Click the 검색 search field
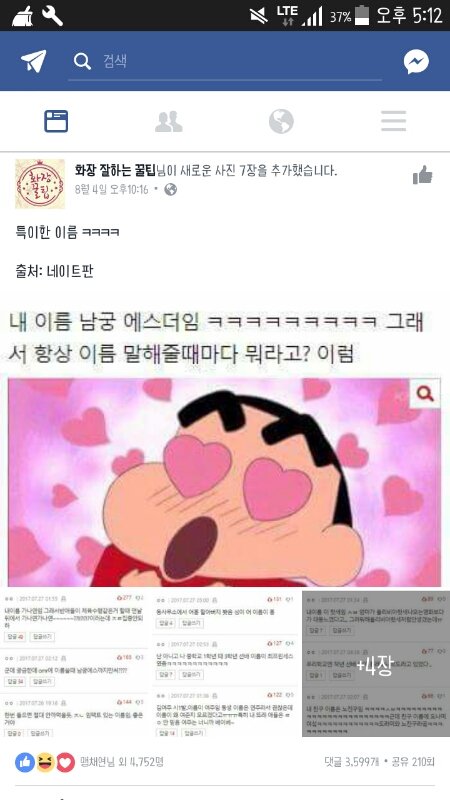The image size is (450, 800). [x=224, y=62]
